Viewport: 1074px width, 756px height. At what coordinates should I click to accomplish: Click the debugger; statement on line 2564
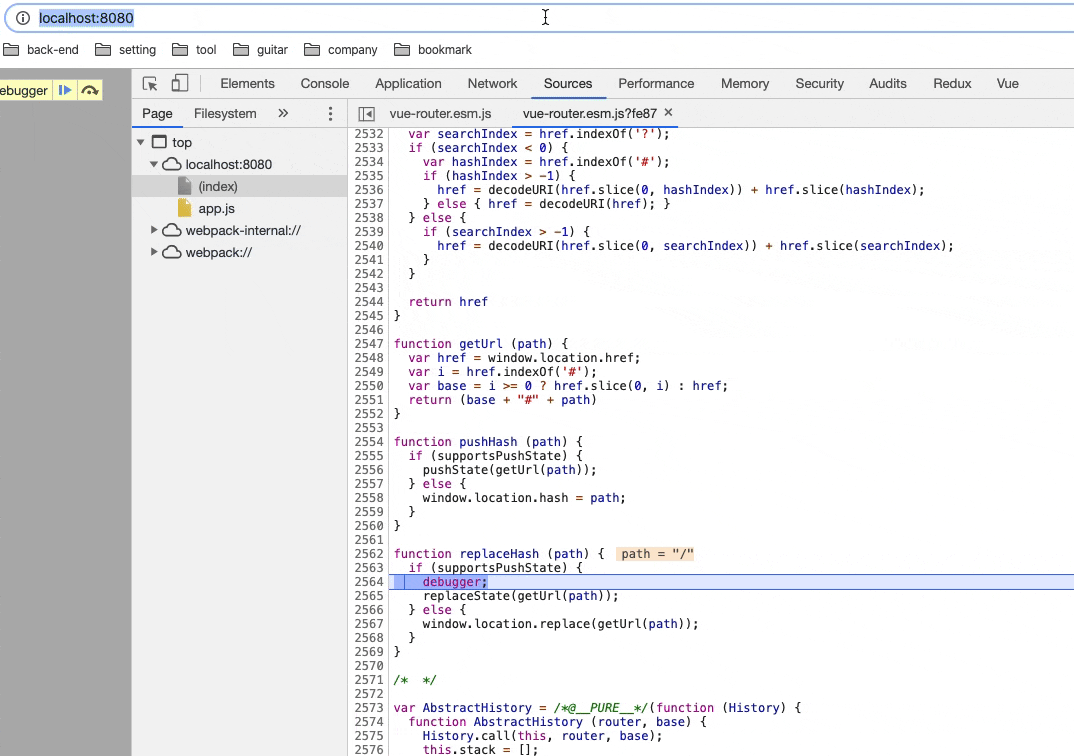pos(455,582)
